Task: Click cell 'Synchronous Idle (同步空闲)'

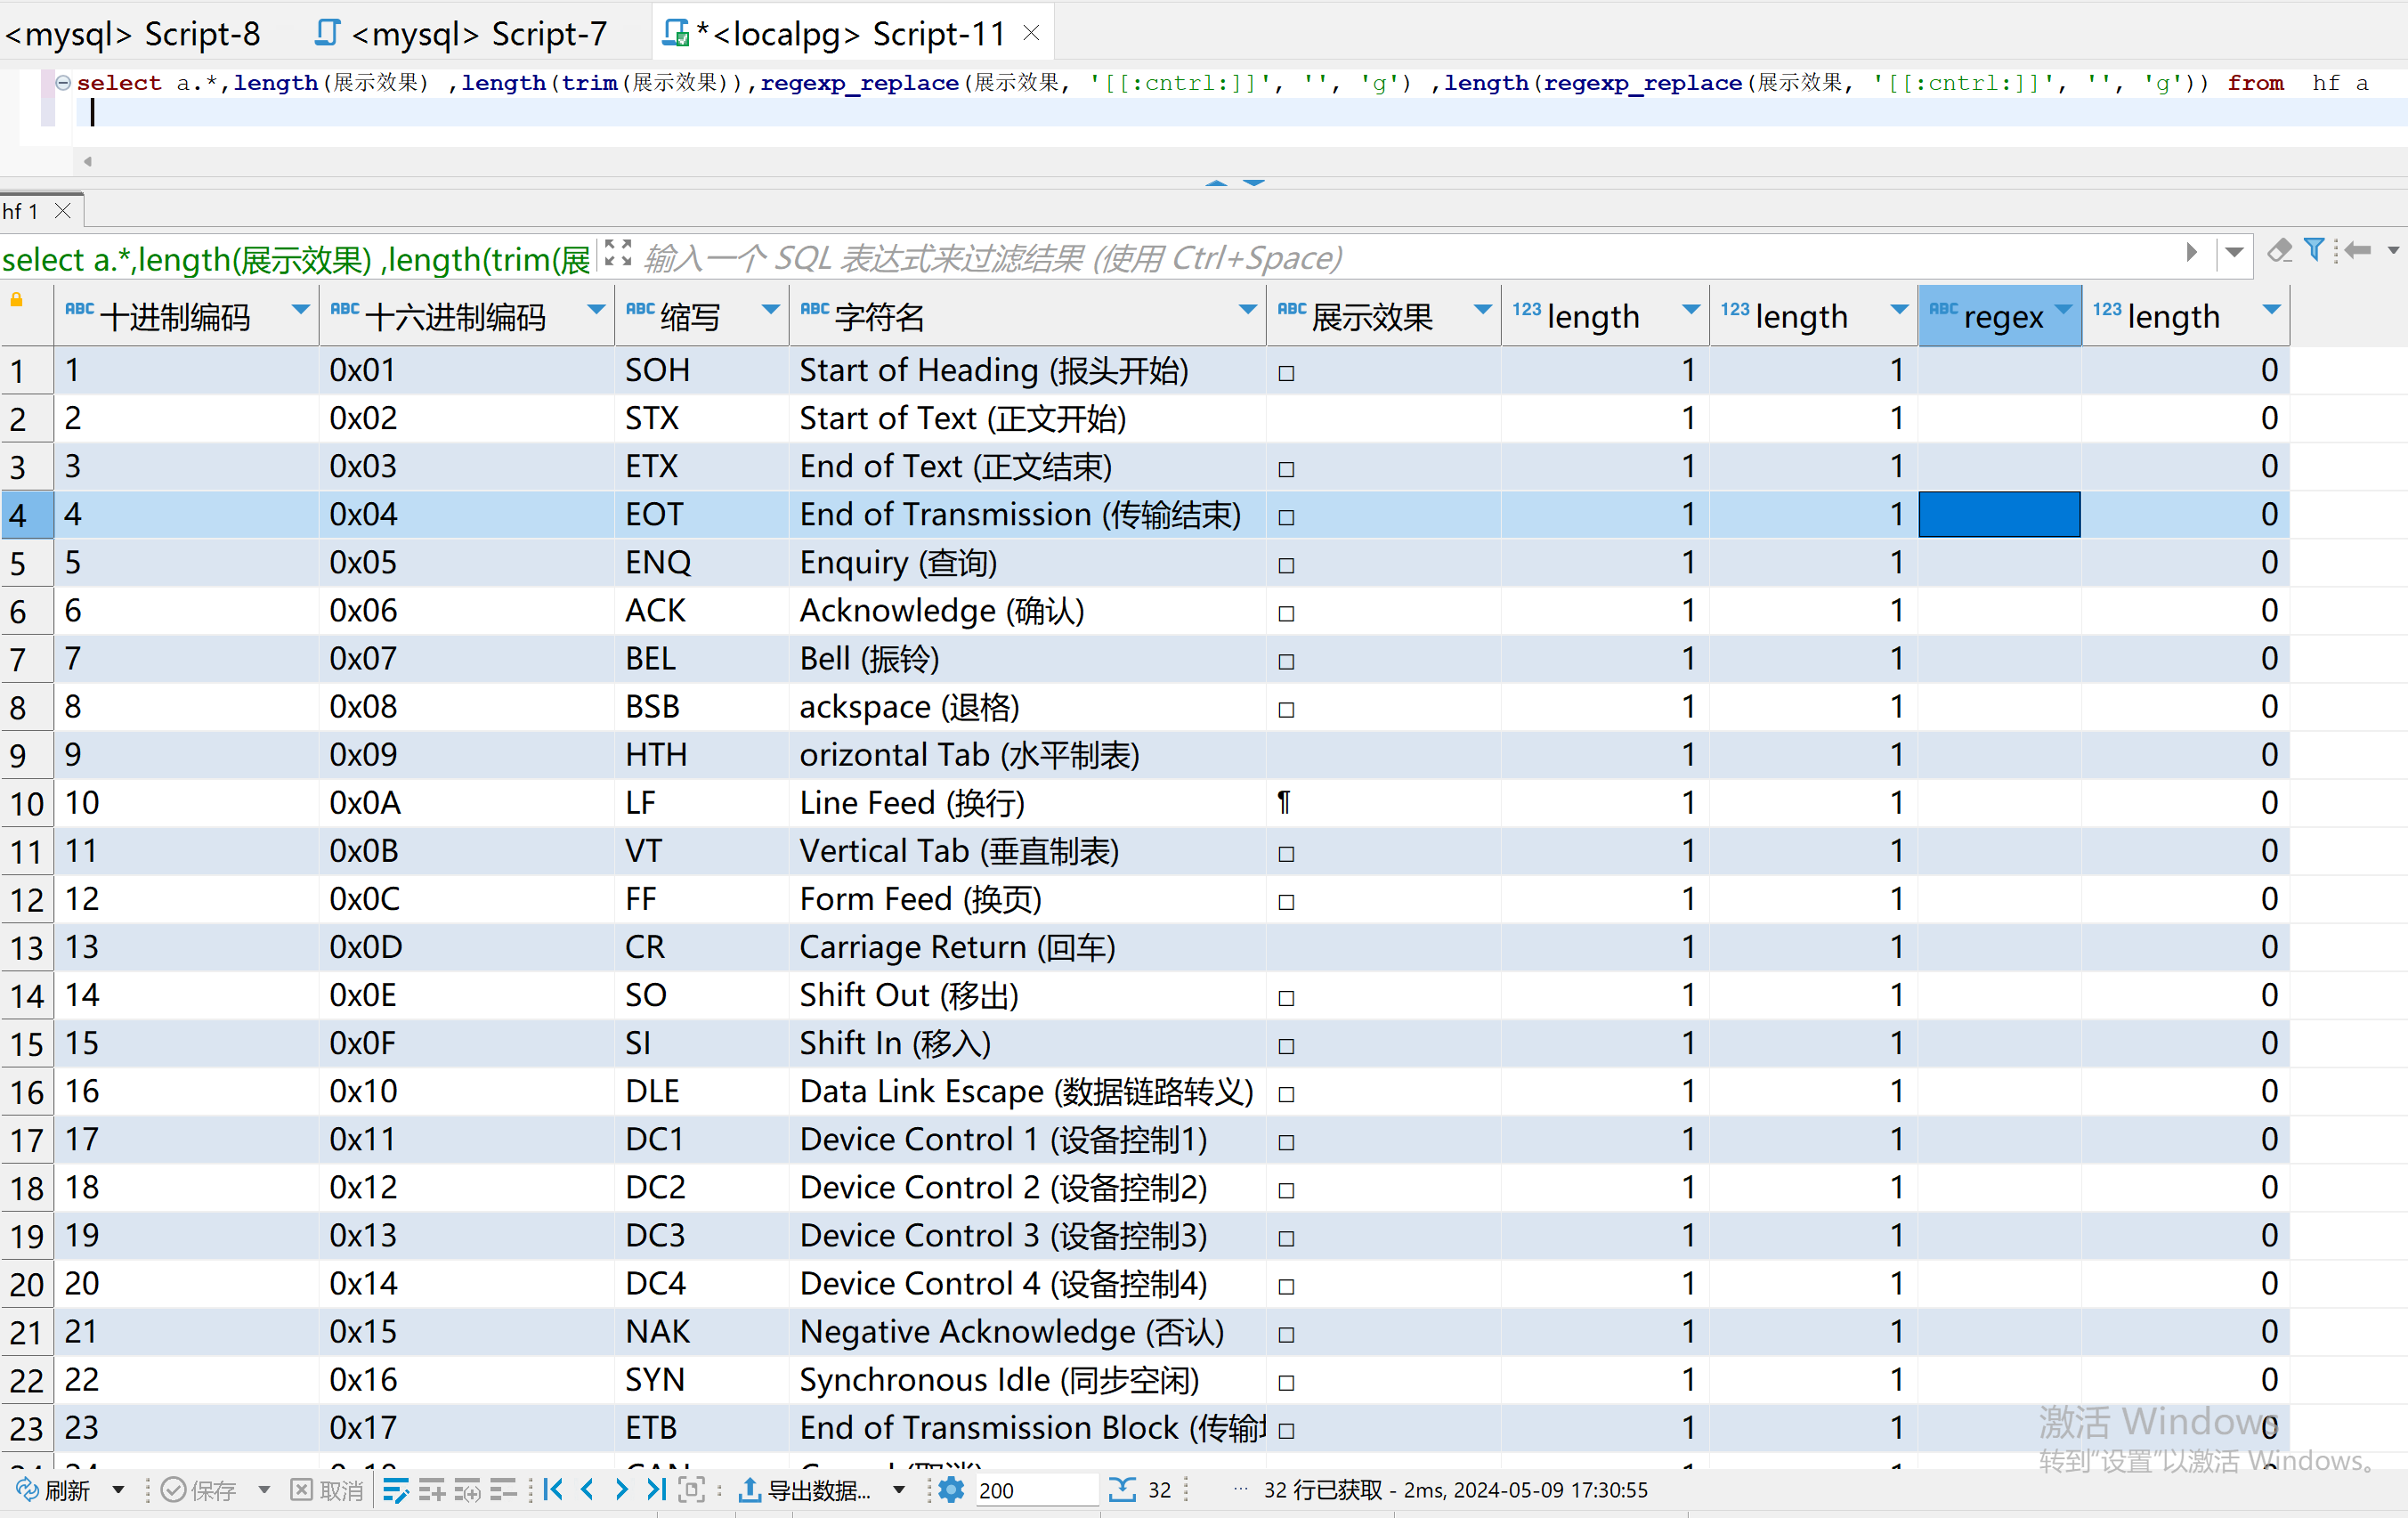Action: 1028,1380
